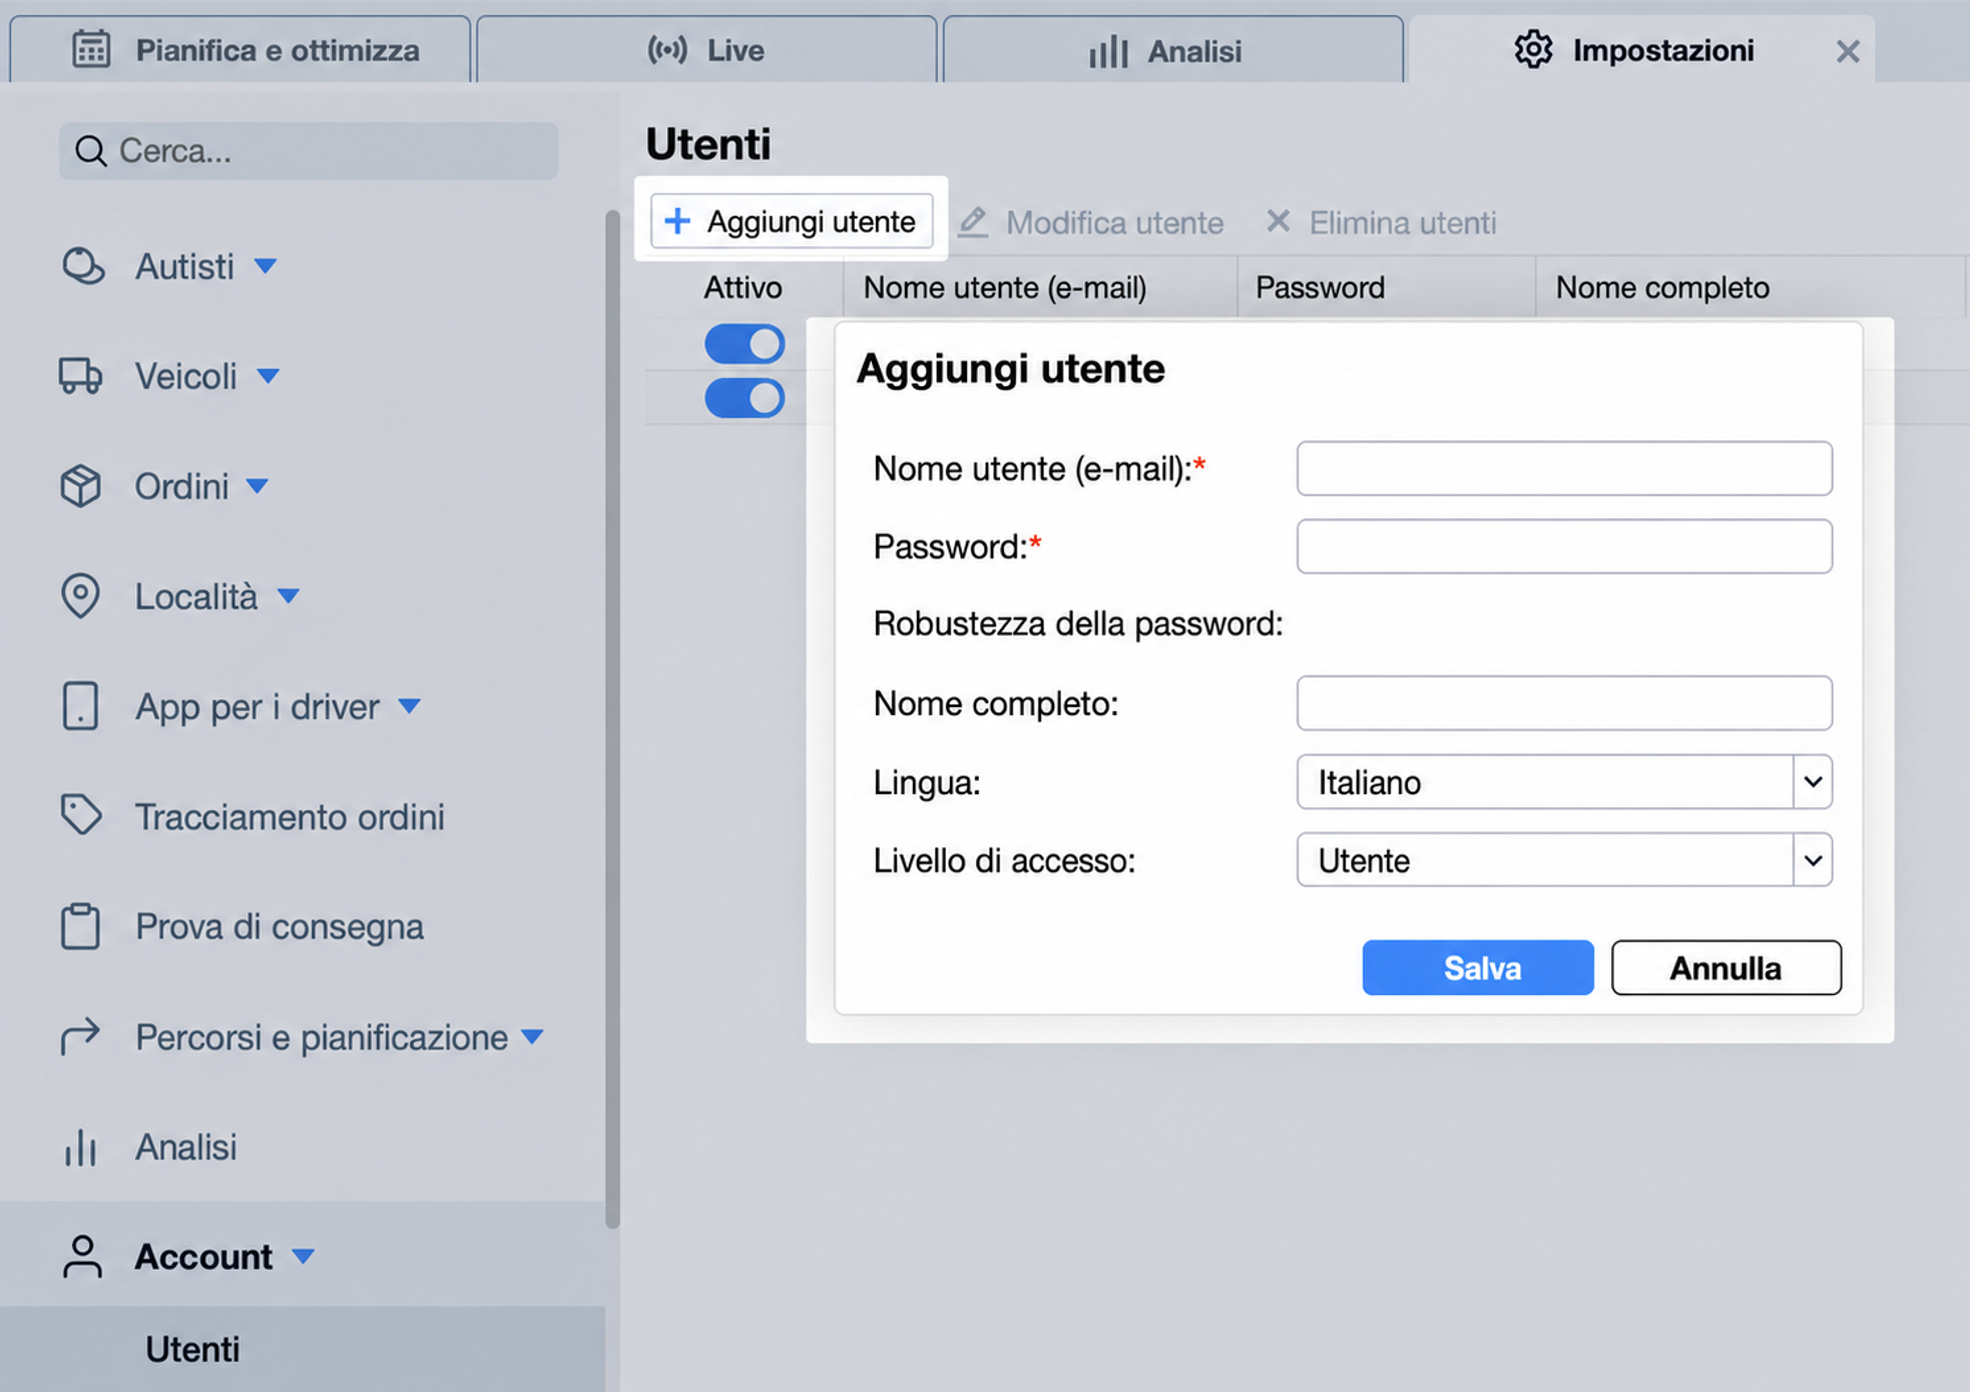
Task: Expand the Veicoli submenu arrow
Action: [x=268, y=376]
